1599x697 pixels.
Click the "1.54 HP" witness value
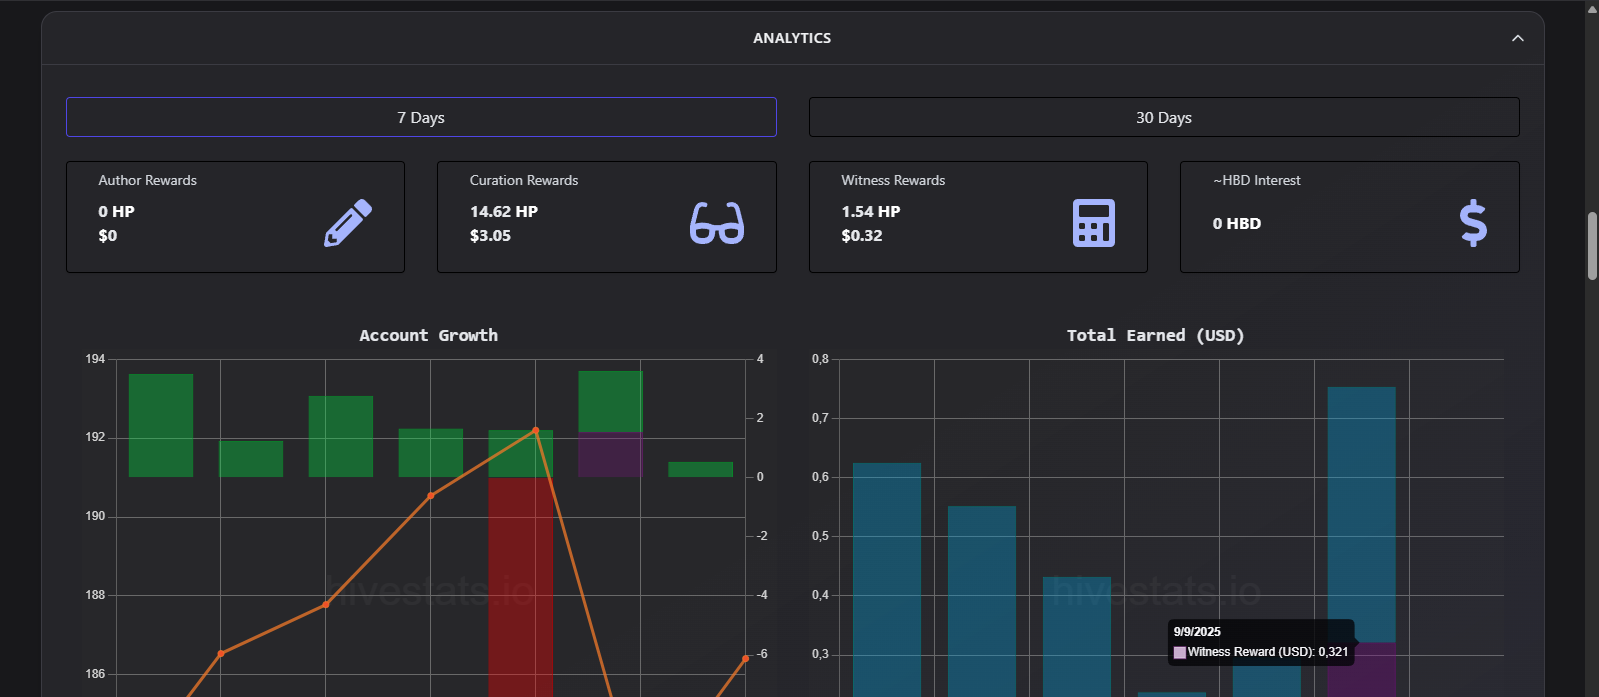(871, 211)
